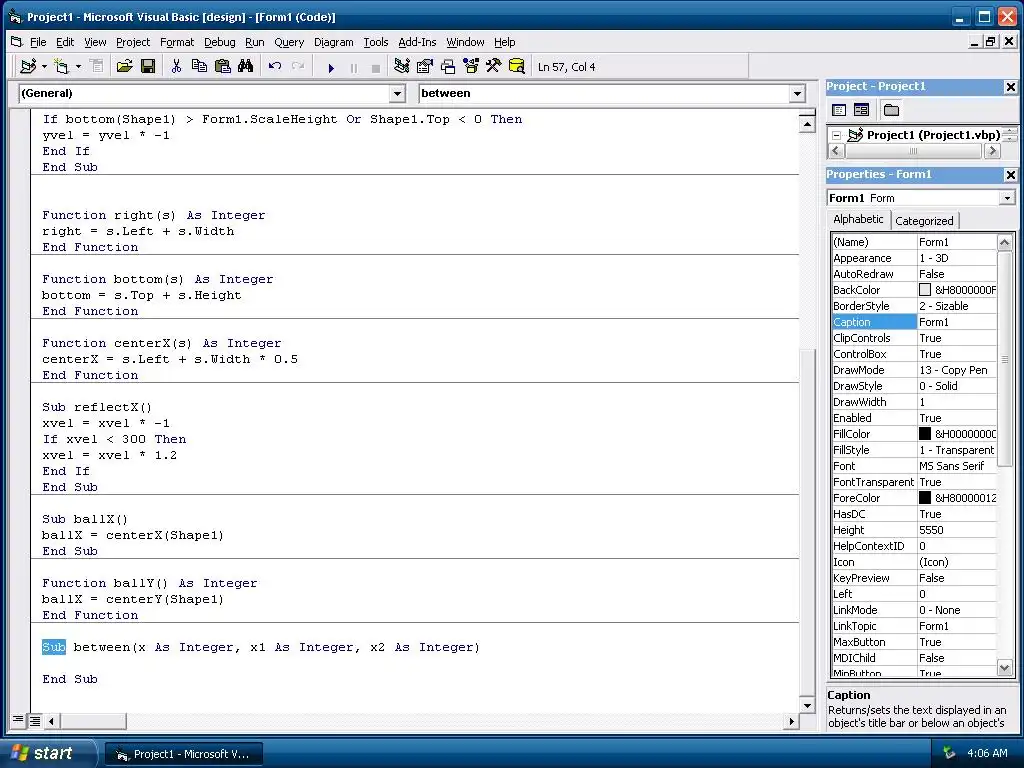Click View Object icon in Project panel
1024x768 pixels.
(x=861, y=110)
